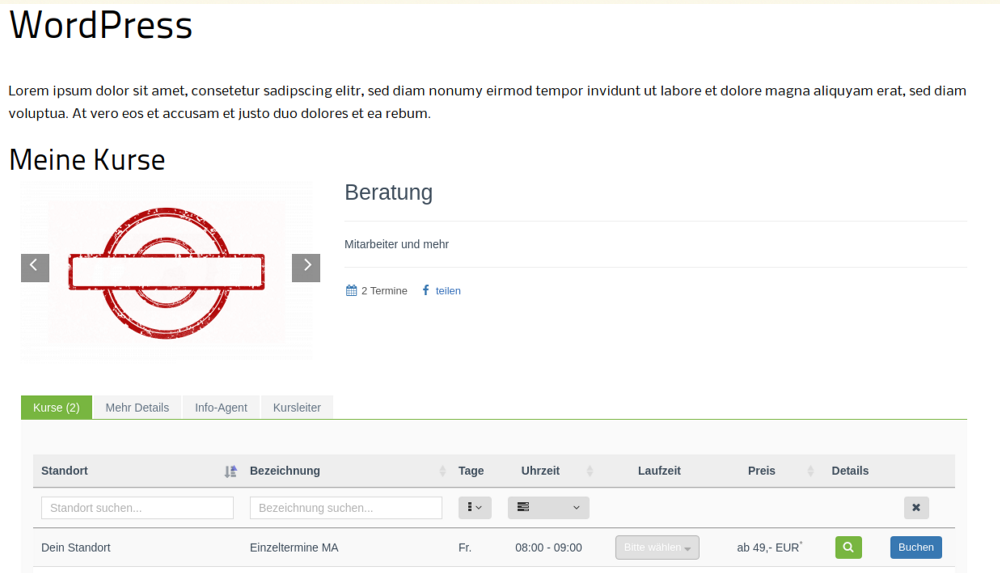Sort table by Standort column
1000x573 pixels.
tap(231, 471)
